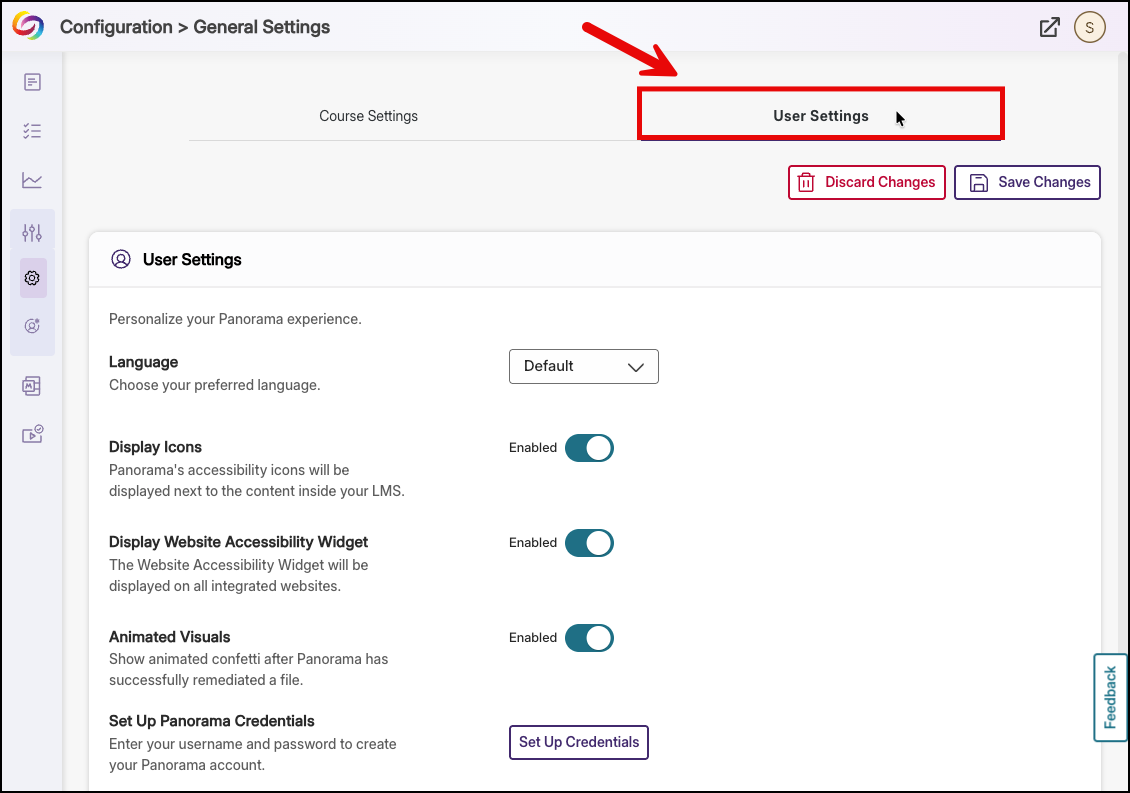1130x793 pixels.
Task: Open the document report icon in sidebar
Action: pyautogui.click(x=32, y=82)
